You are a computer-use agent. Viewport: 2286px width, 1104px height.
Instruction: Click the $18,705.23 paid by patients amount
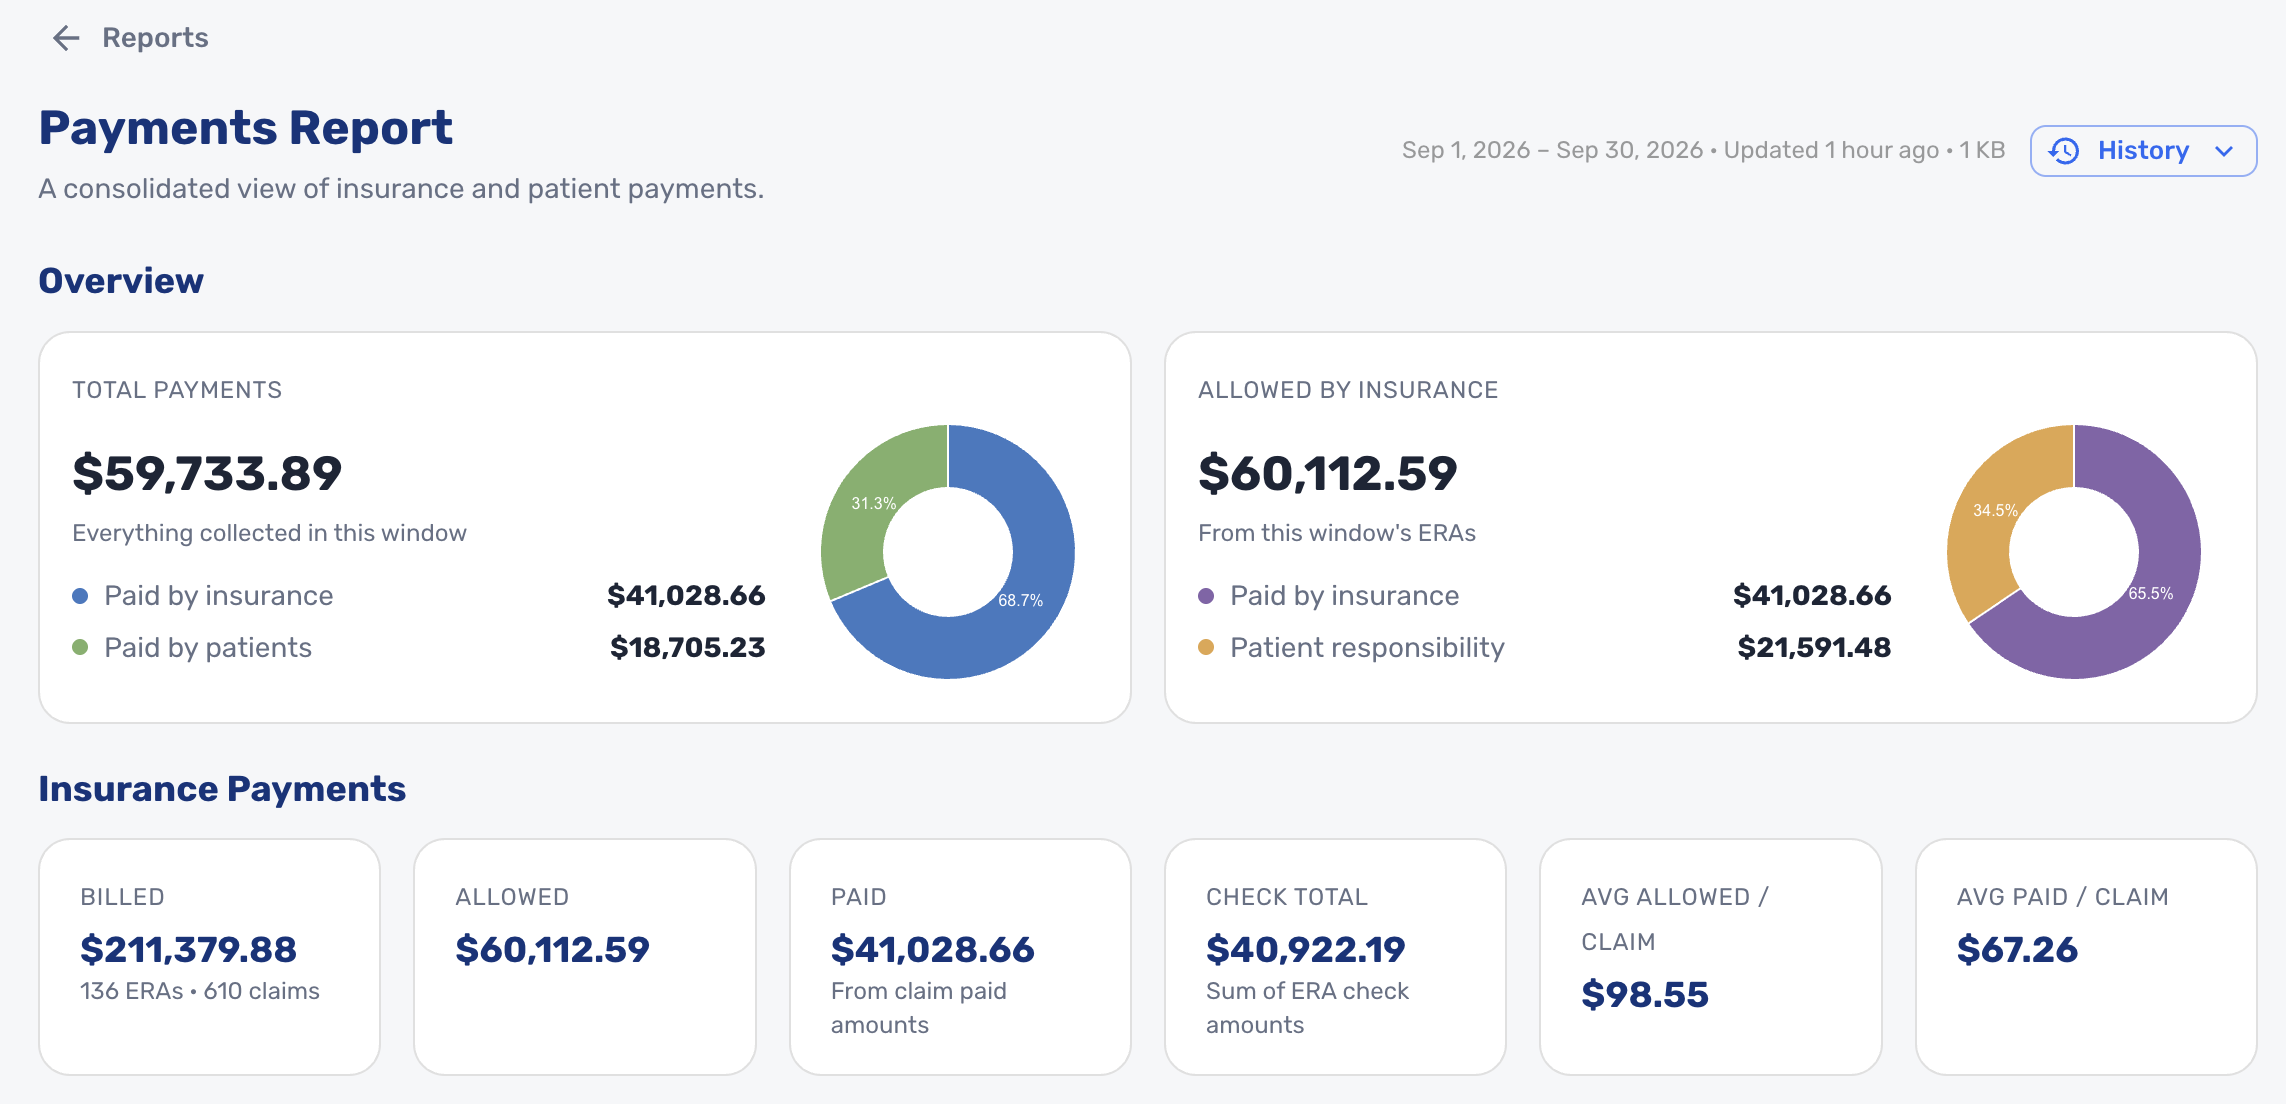pos(688,648)
